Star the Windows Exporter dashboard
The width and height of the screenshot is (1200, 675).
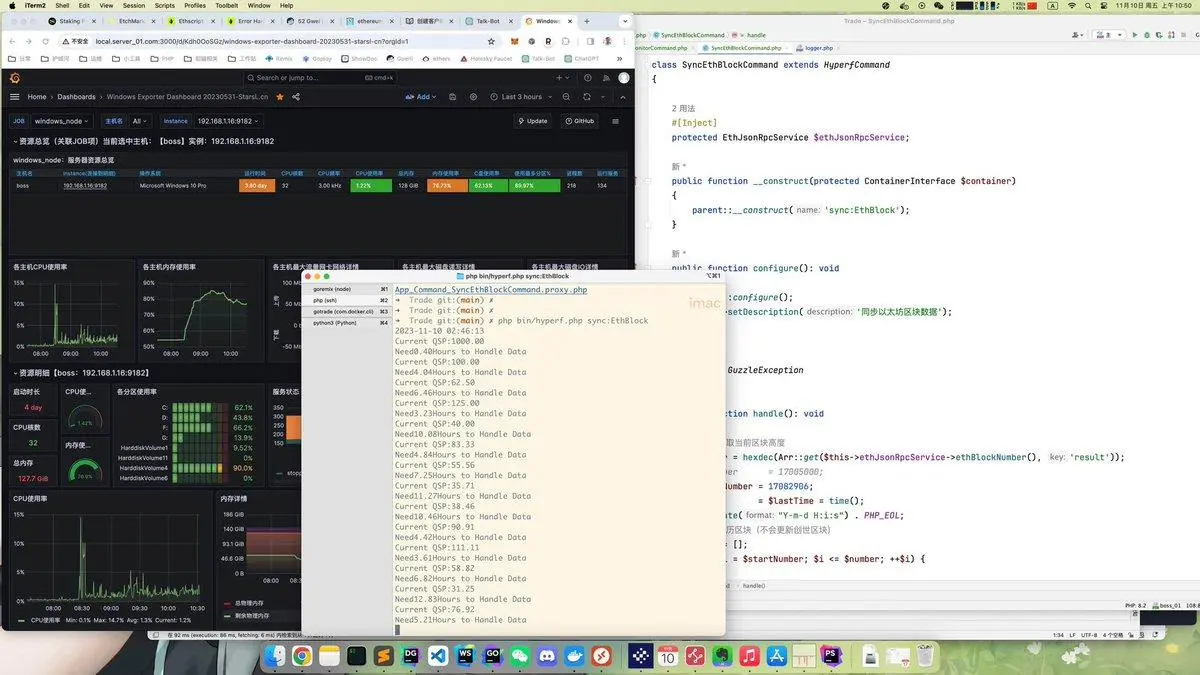click(x=280, y=97)
